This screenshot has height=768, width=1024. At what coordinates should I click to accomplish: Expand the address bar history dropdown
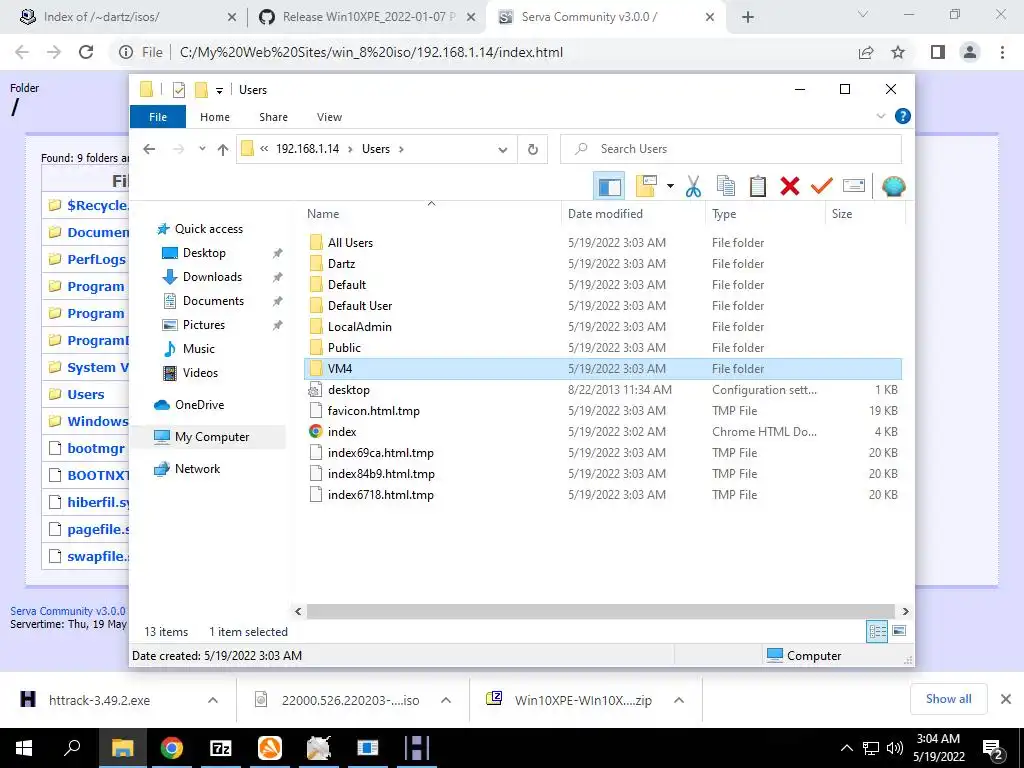(x=502, y=150)
